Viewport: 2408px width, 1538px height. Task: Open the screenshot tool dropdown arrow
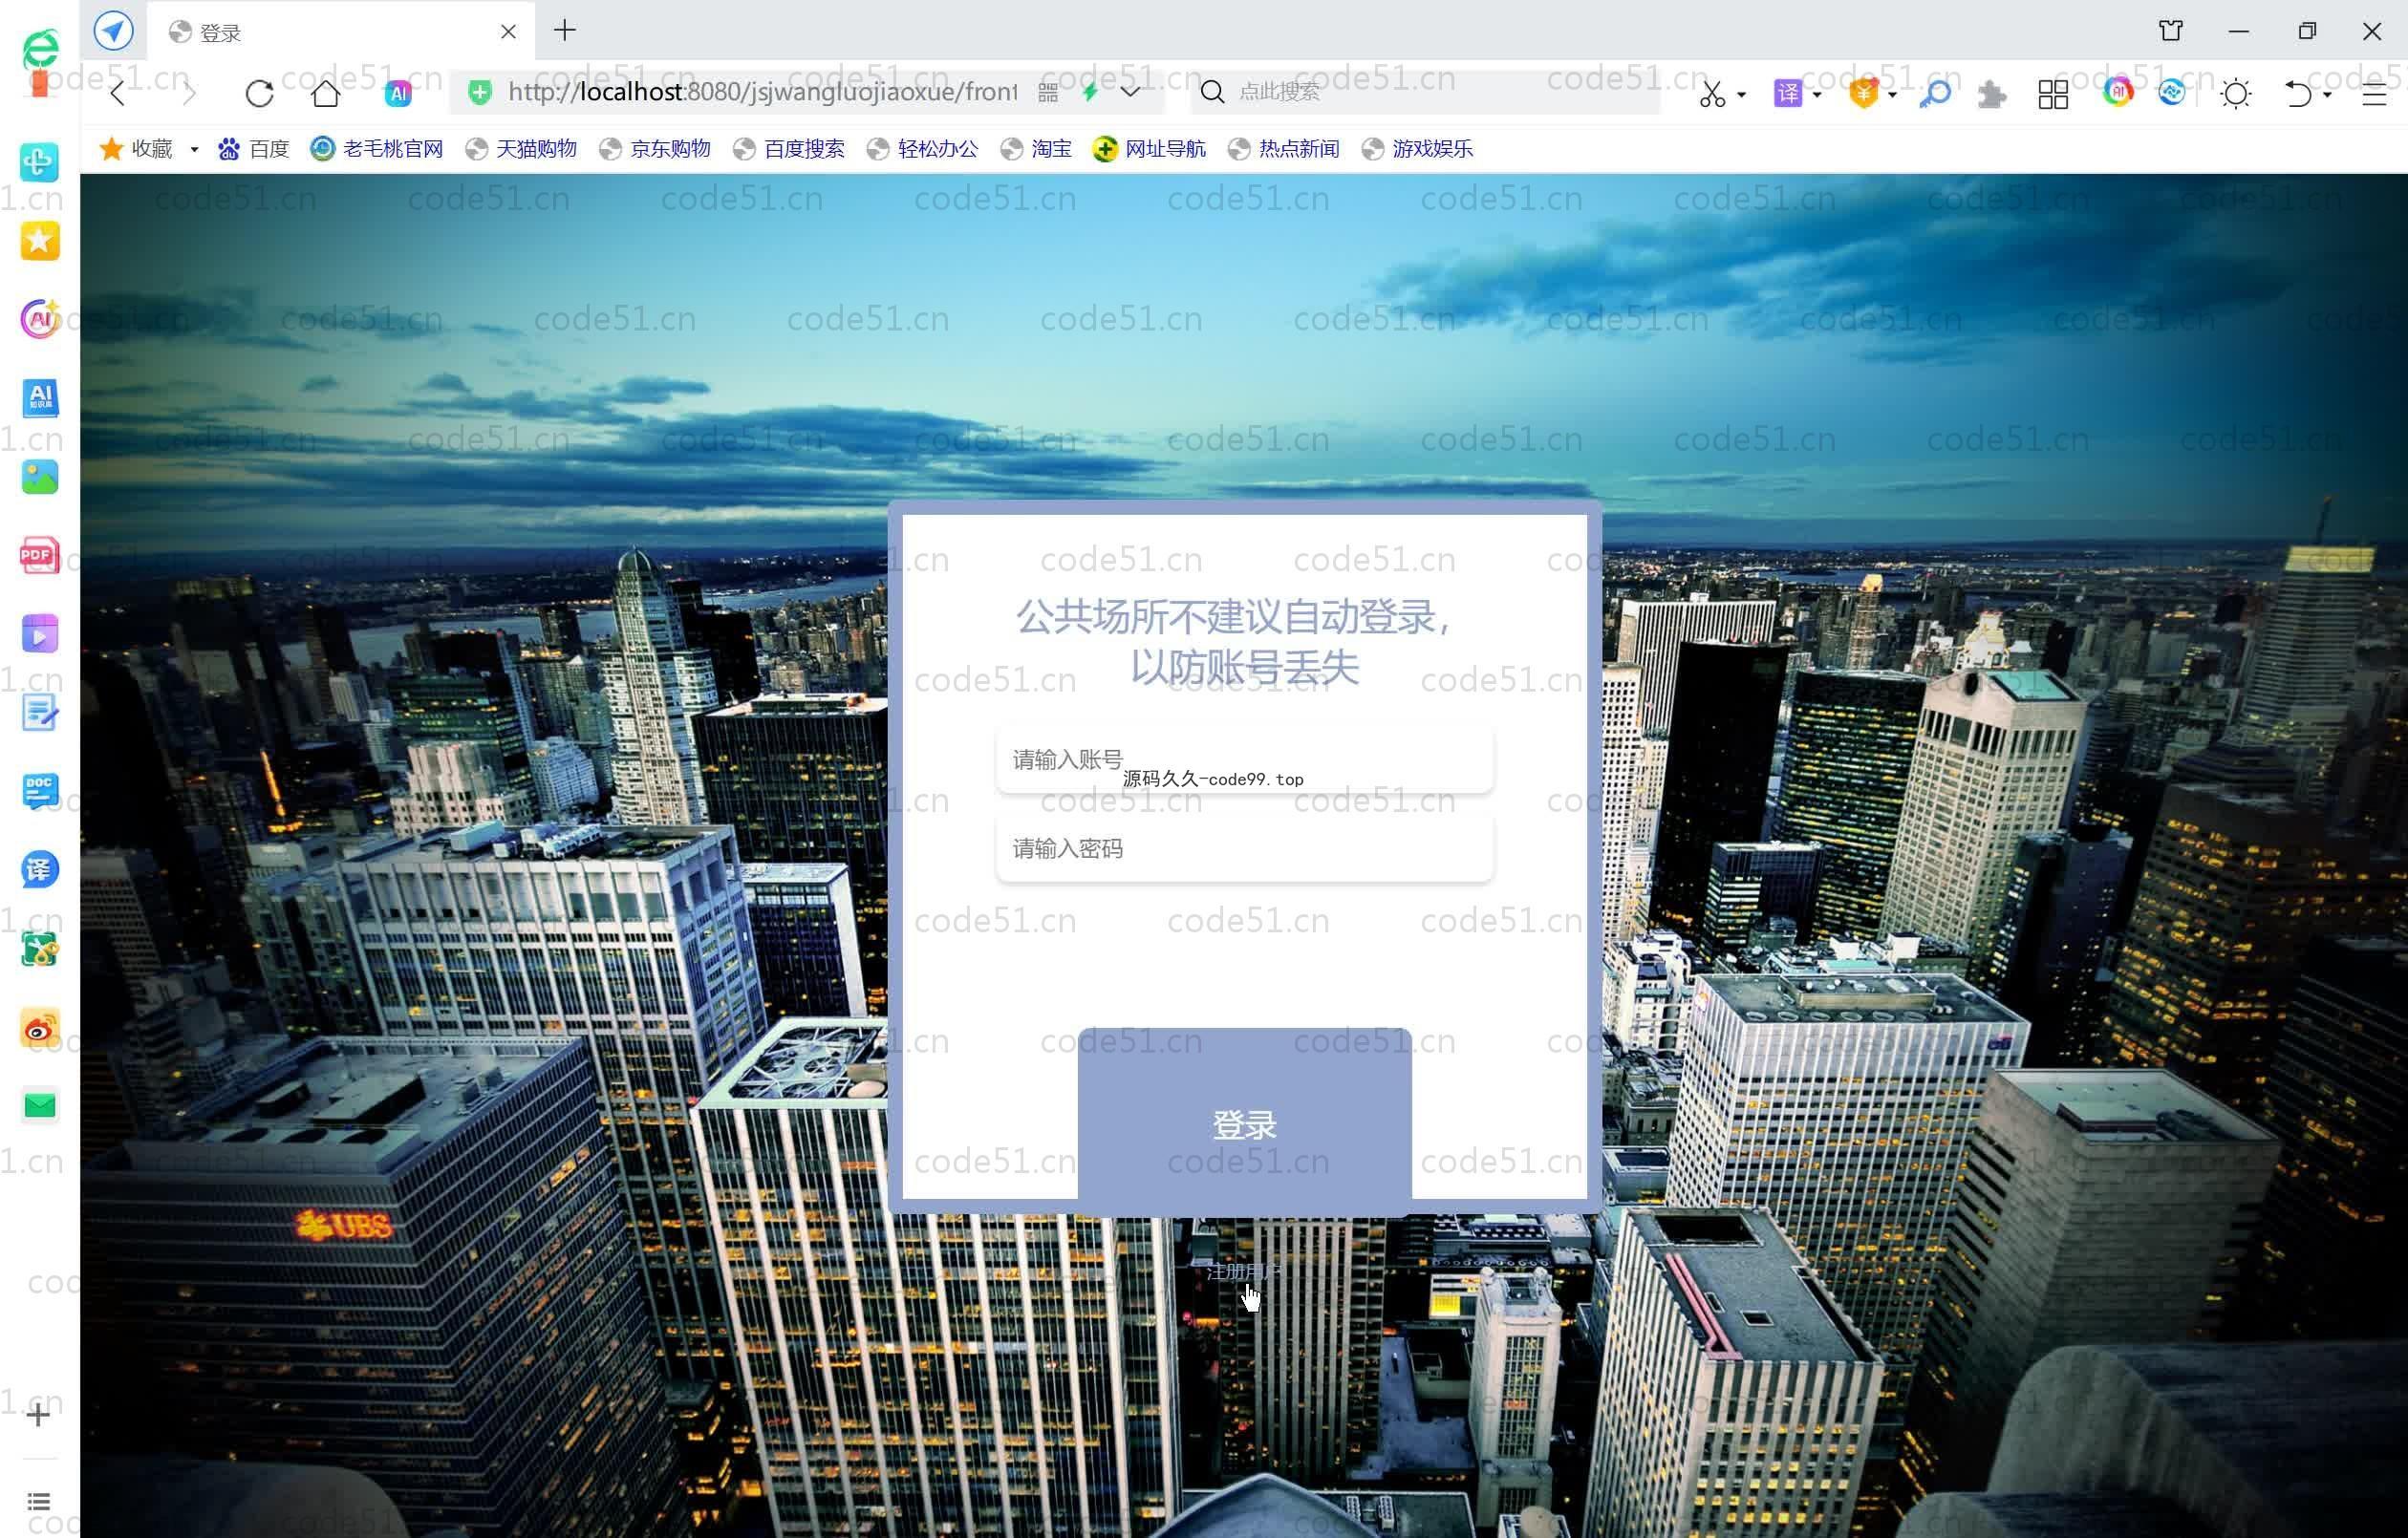(x=1741, y=95)
